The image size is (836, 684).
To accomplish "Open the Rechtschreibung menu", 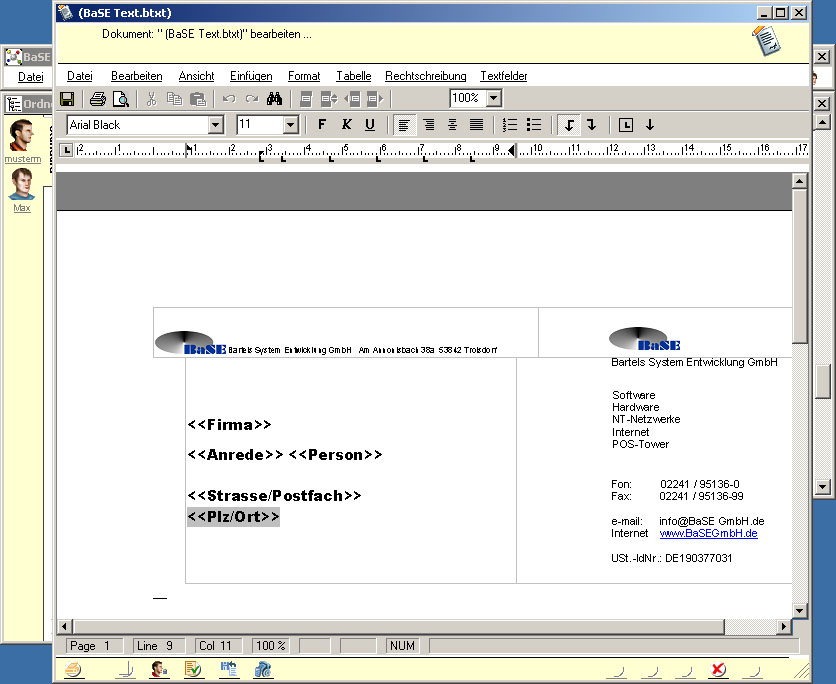I will pos(426,76).
